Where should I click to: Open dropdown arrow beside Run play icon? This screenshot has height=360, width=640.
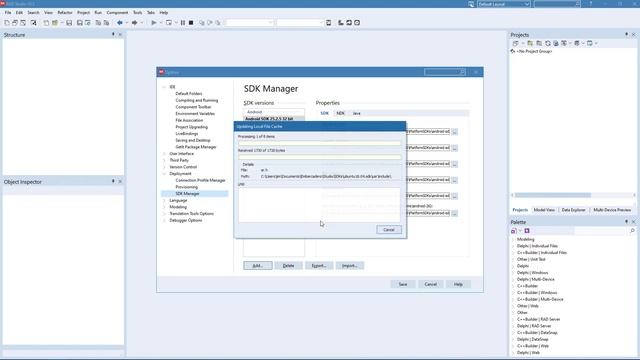click(x=161, y=23)
